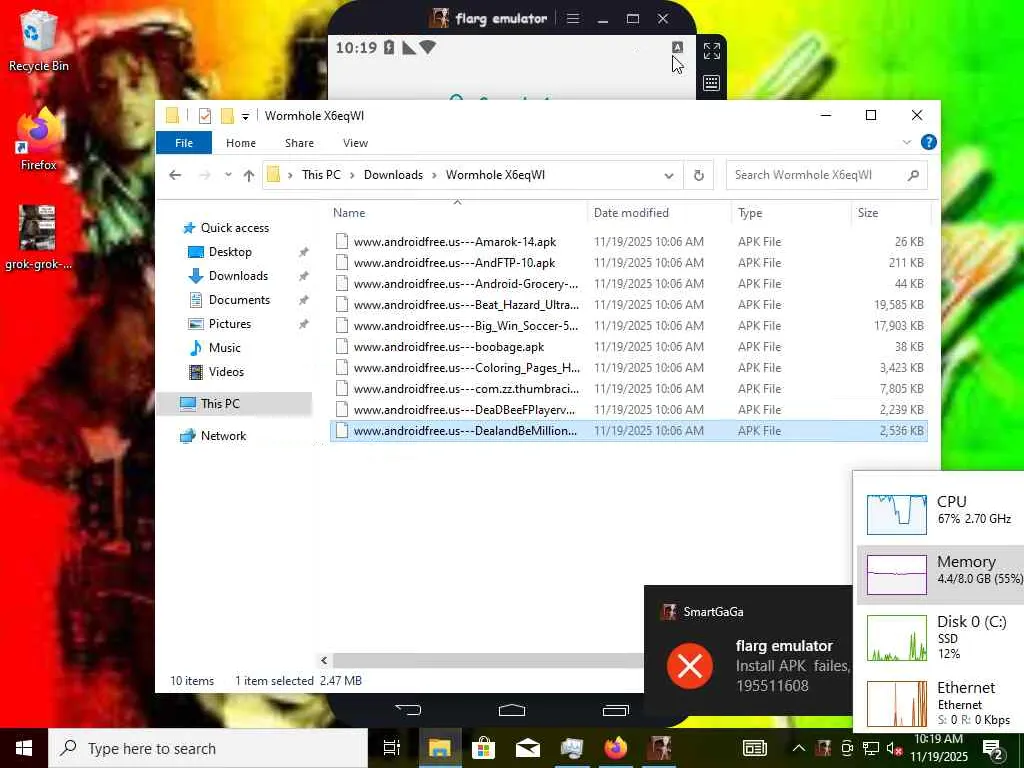Open File Explorer from the taskbar
1024x768 pixels.
point(440,748)
